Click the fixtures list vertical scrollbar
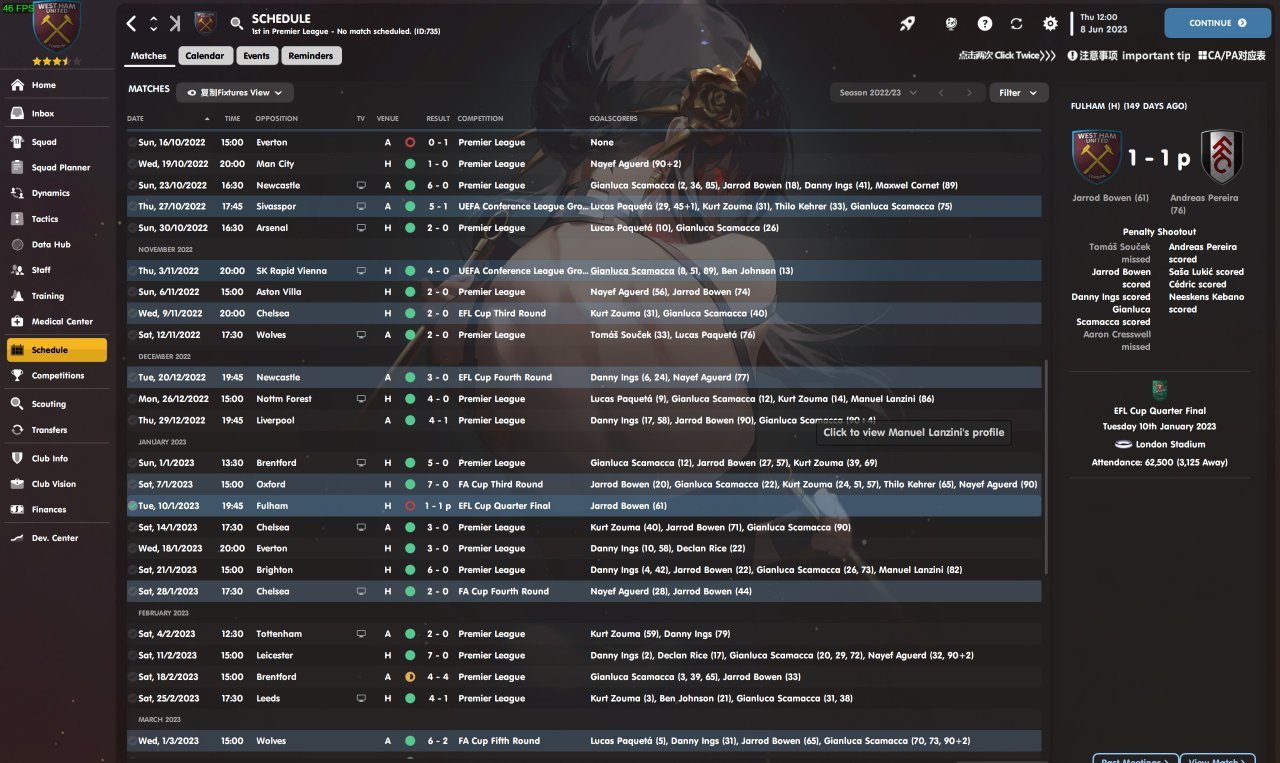Image resolution: width=1280 pixels, height=763 pixels. pos(1047,465)
